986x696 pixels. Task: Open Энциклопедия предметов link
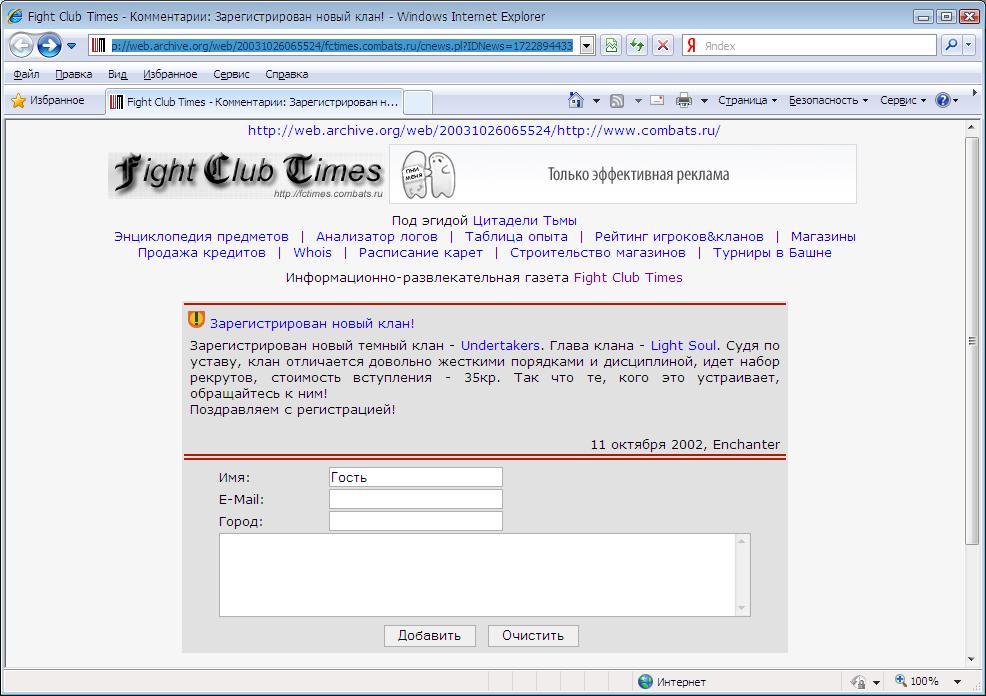[x=201, y=237]
